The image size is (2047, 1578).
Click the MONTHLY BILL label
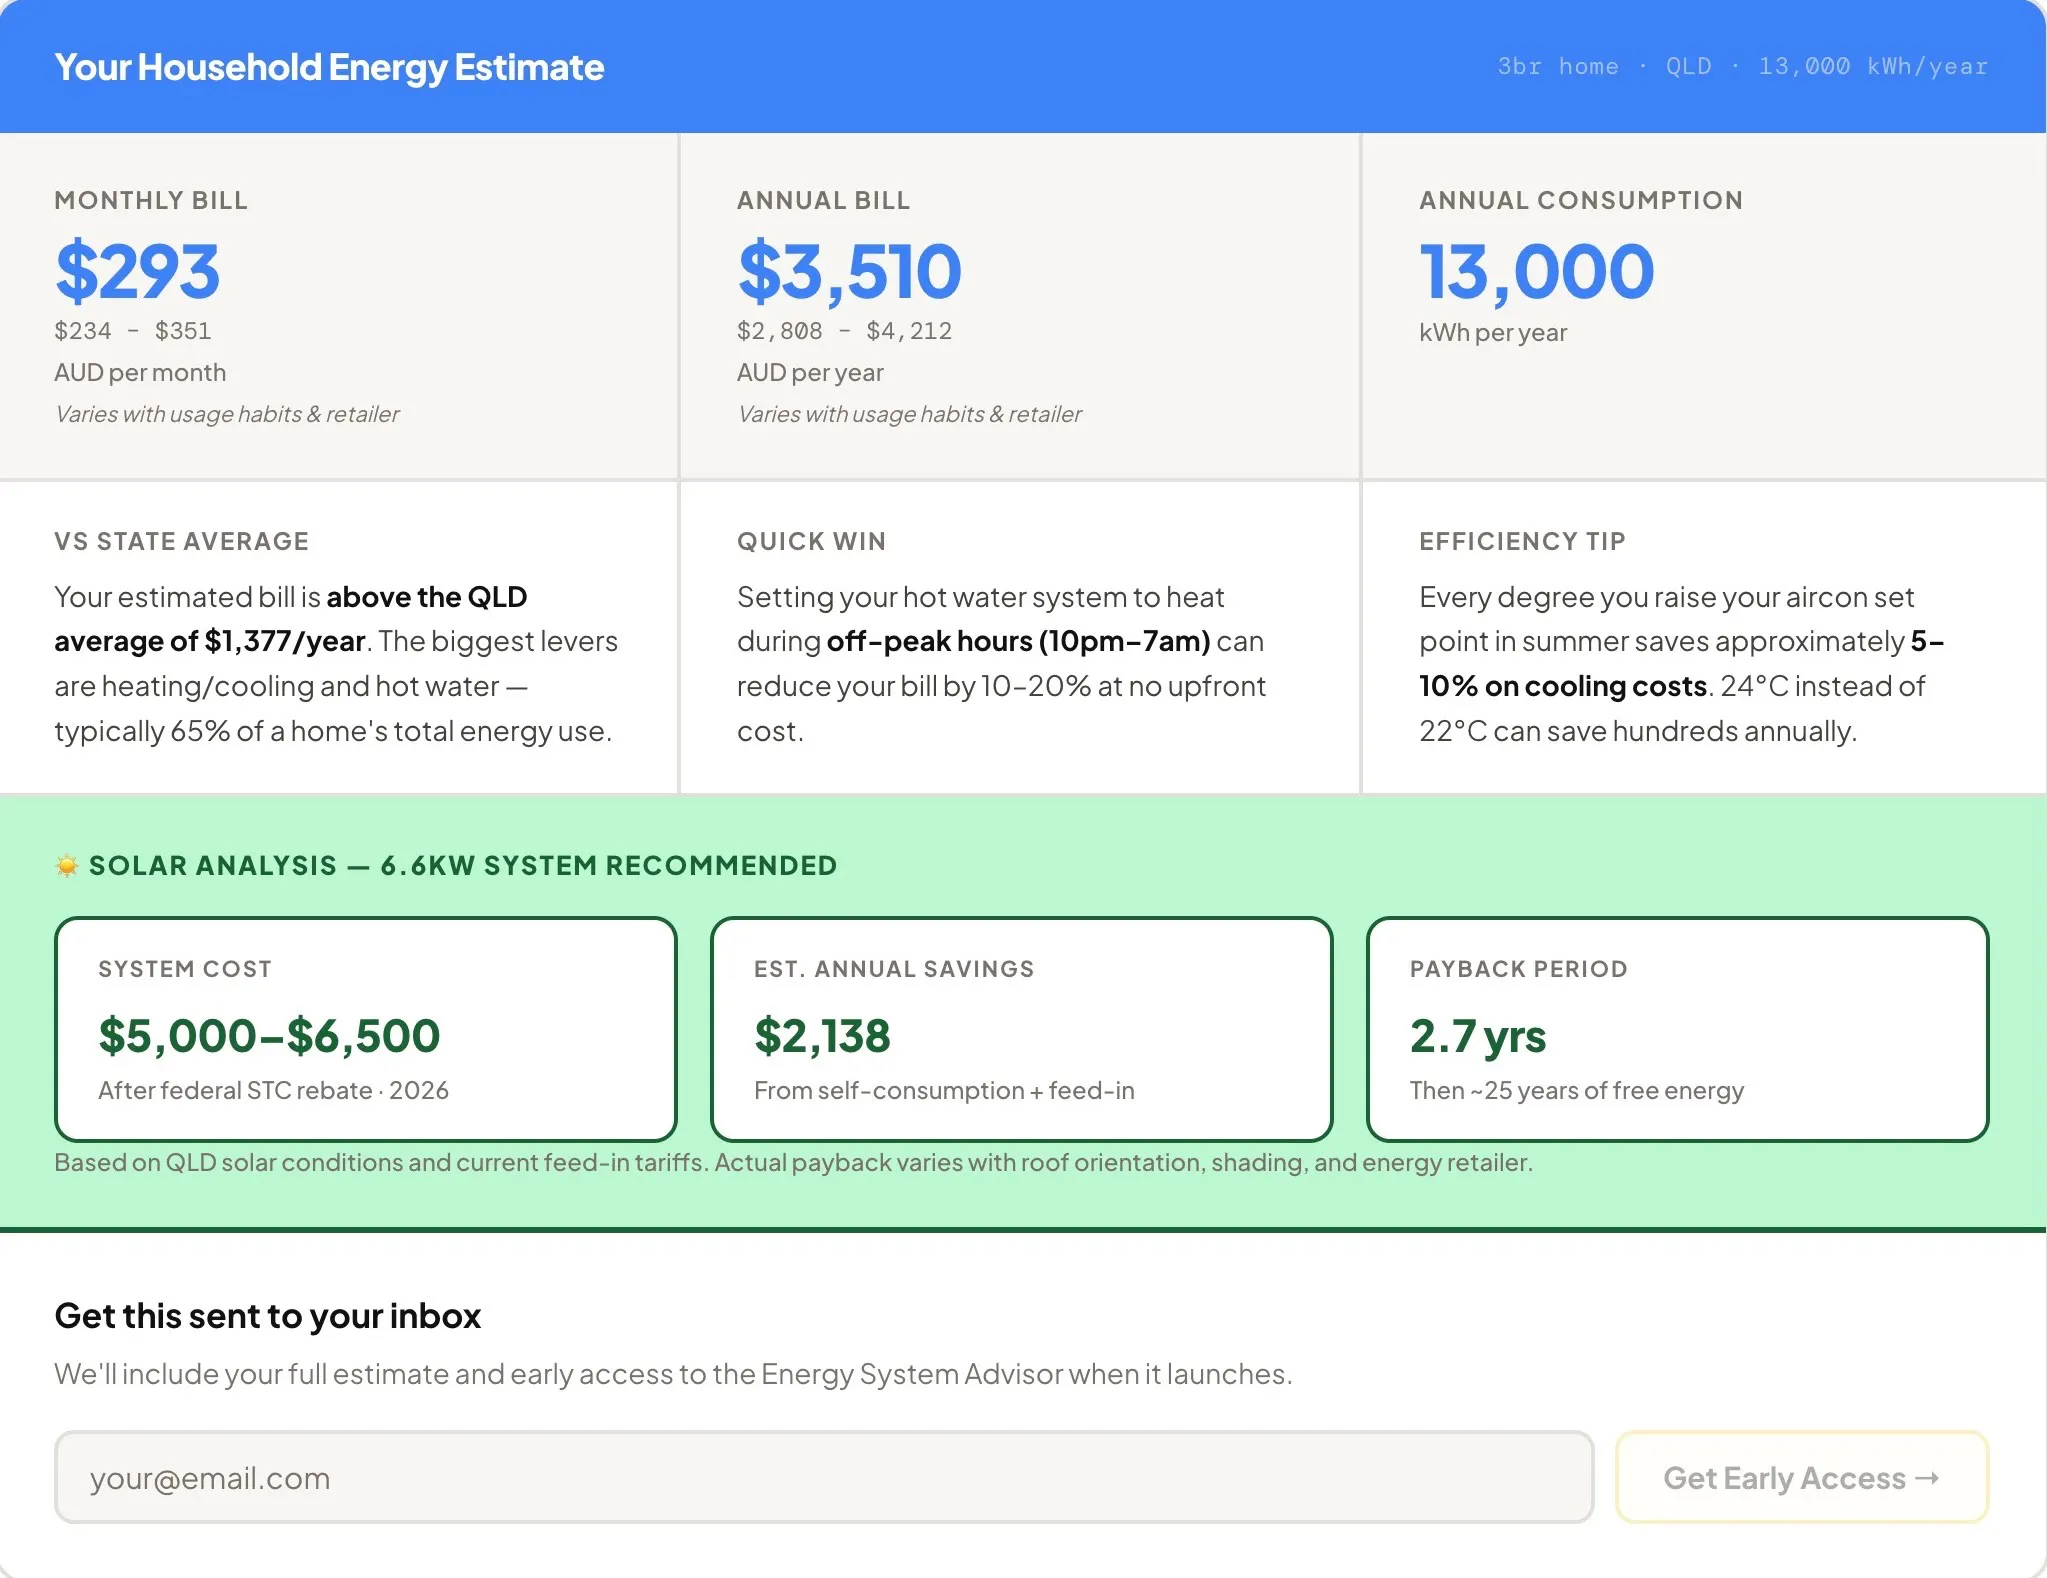tap(151, 200)
